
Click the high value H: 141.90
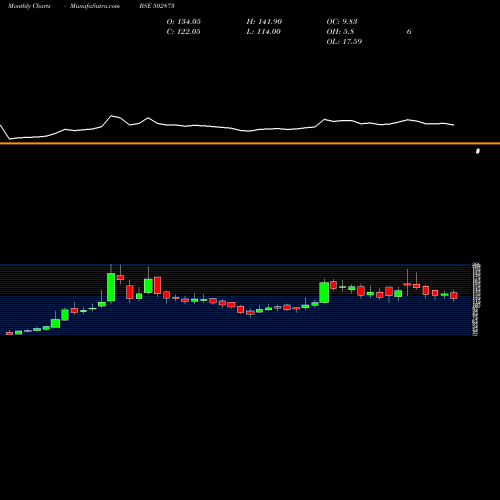pos(264,22)
